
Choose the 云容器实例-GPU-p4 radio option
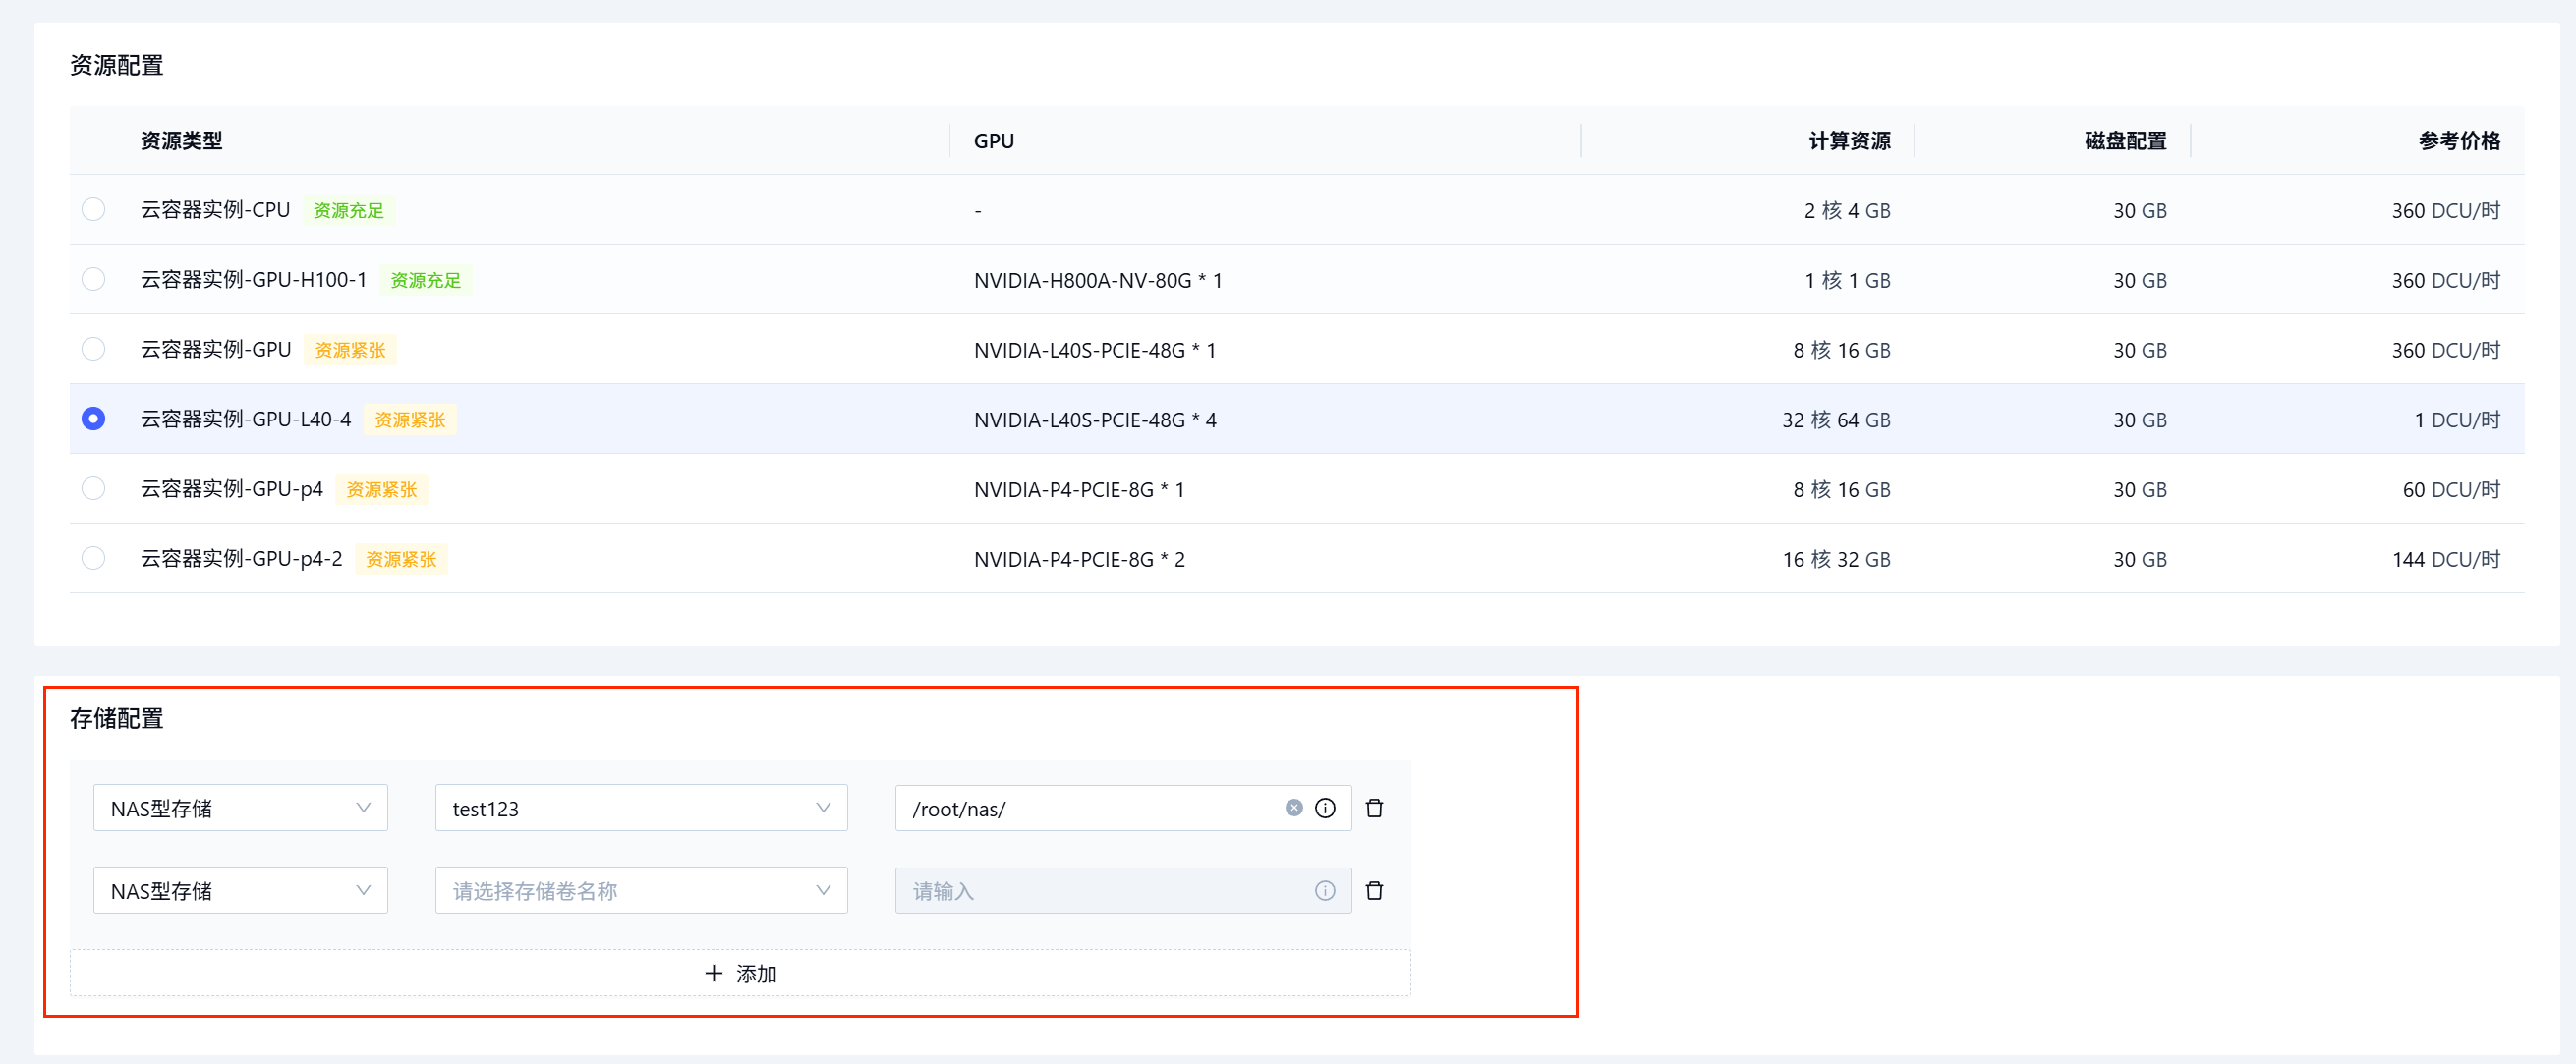(93, 489)
